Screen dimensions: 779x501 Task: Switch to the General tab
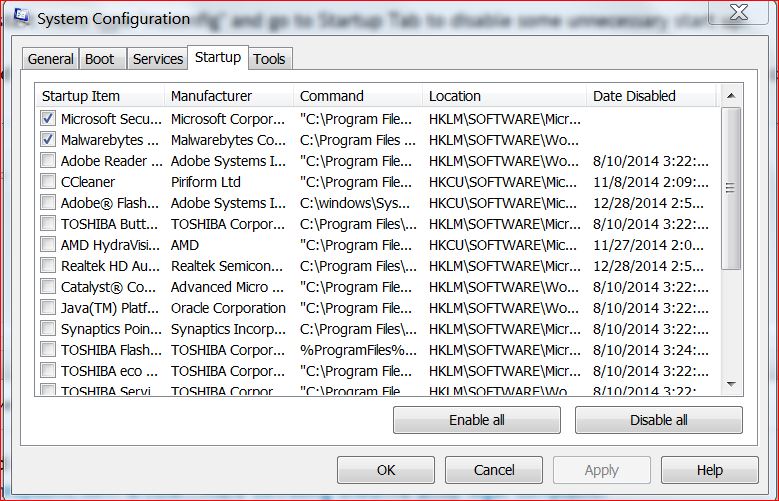point(50,59)
